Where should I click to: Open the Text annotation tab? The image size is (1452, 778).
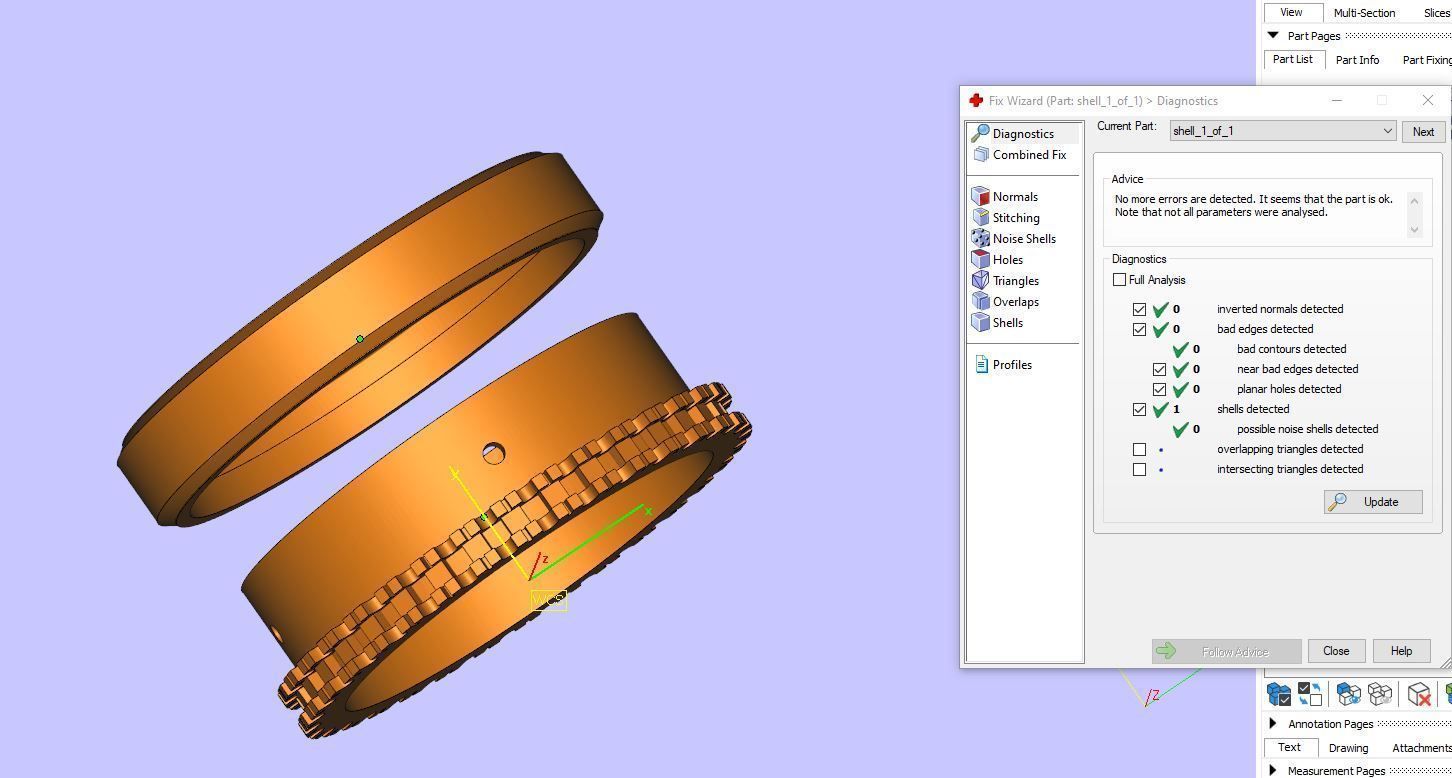coord(1289,747)
